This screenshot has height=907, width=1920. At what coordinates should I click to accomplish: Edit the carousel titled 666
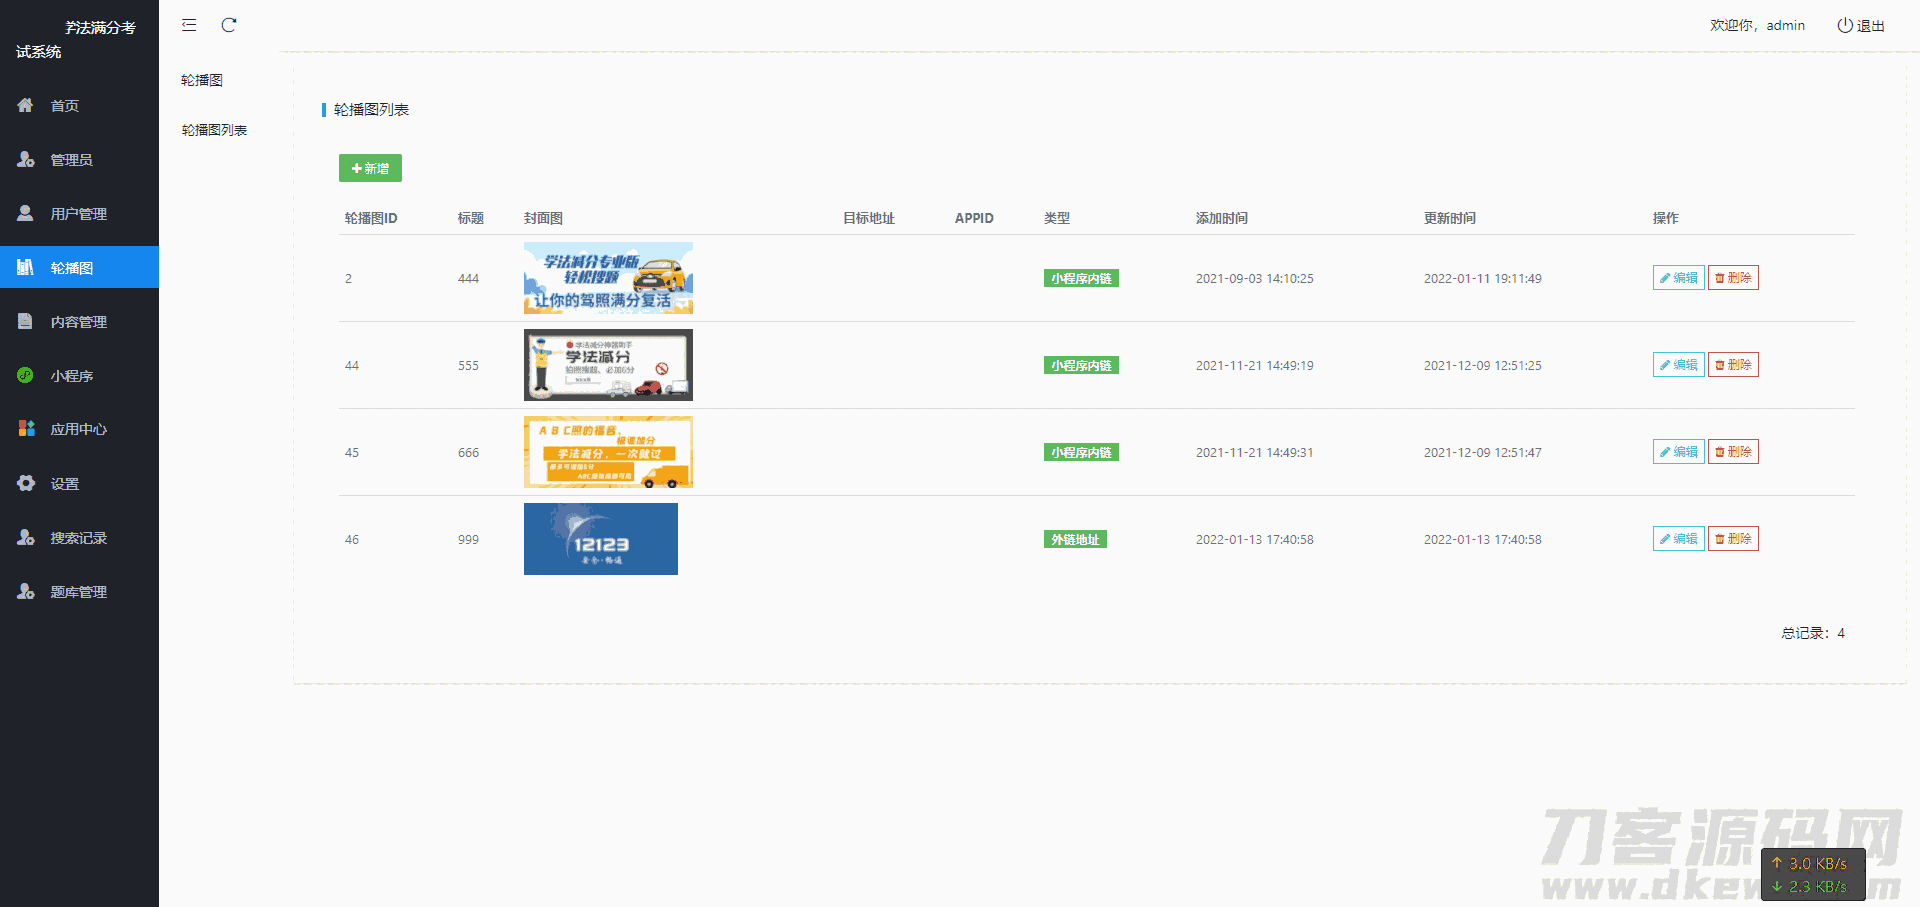[1678, 452]
